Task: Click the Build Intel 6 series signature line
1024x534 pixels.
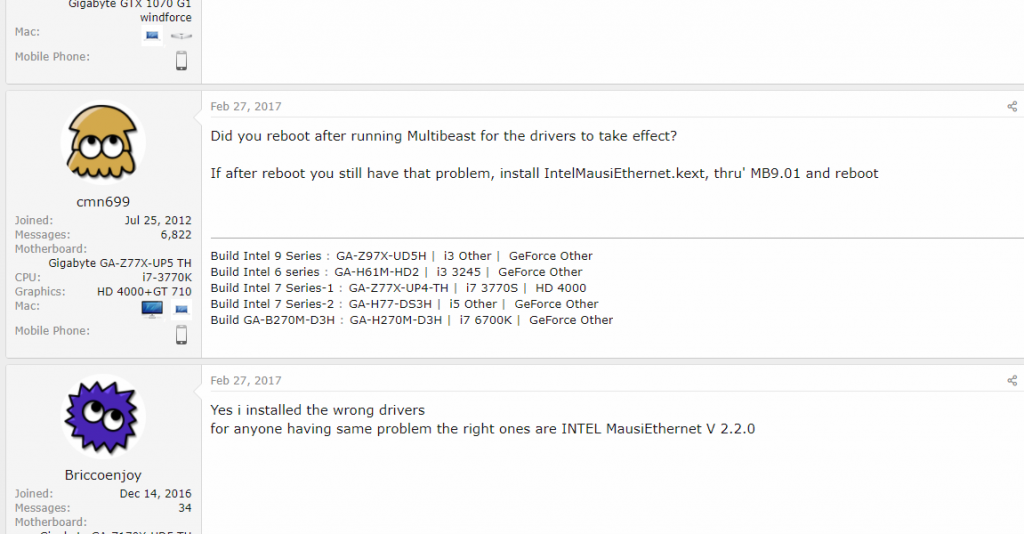Action: click(x=396, y=272)
